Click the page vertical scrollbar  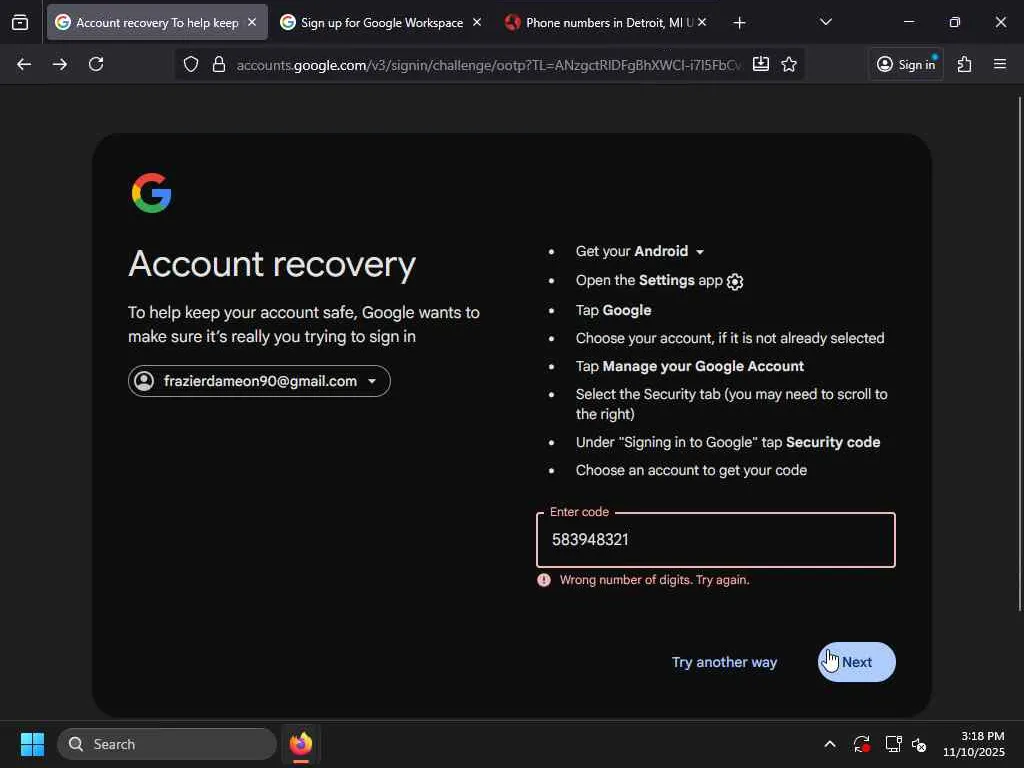click(1019, 353)
